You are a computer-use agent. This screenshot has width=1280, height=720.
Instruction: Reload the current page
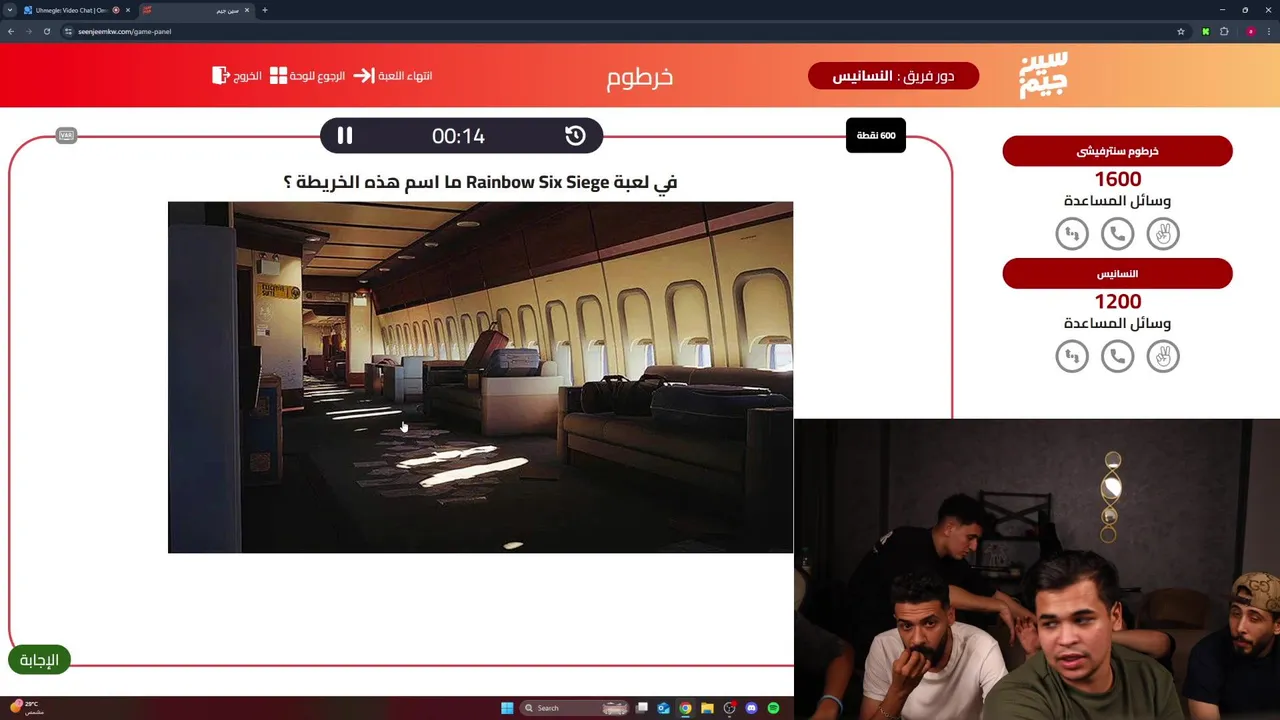pyautogui.click(x=46, y=31)
